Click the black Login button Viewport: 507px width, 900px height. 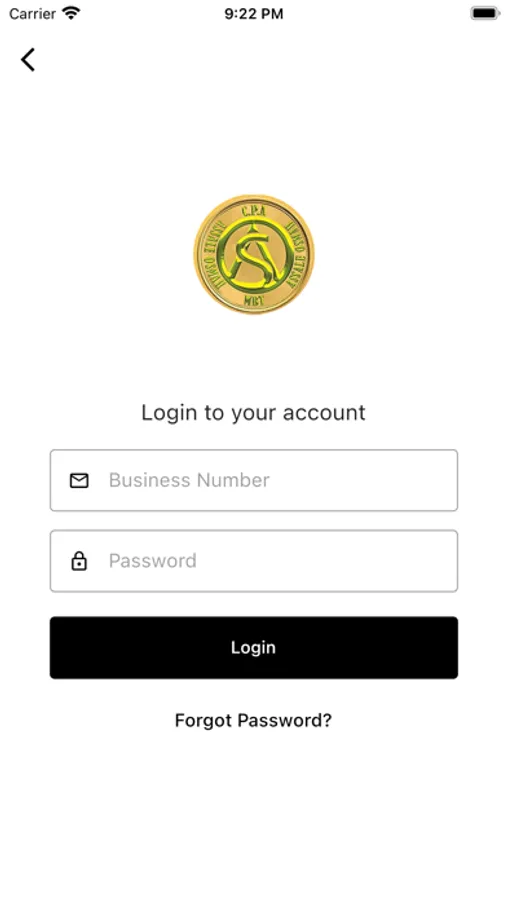click(254, 647)
